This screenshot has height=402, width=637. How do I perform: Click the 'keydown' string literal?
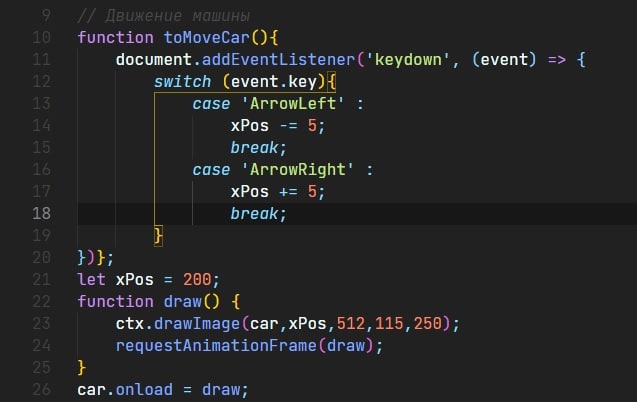point(407,60)
